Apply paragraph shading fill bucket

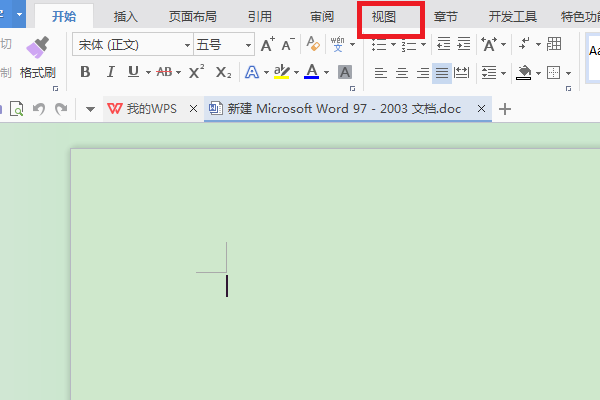pyautogui.click(x=524, y=72)
